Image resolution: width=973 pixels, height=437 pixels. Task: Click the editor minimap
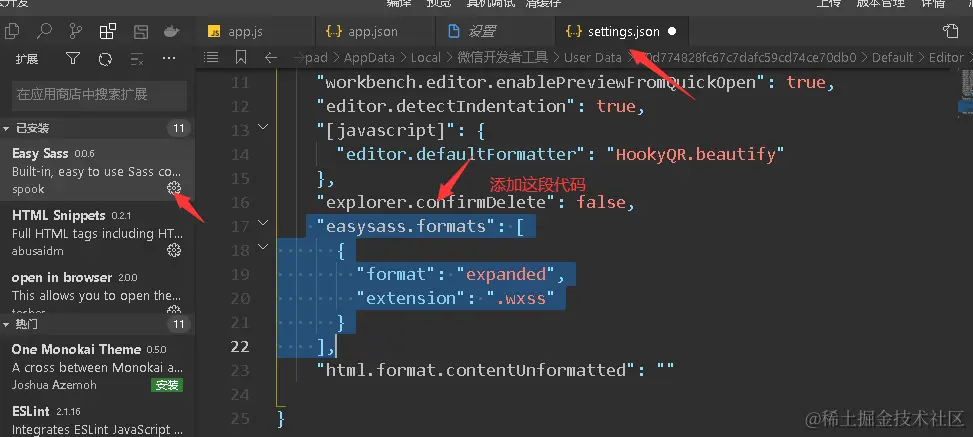click(x=966, y=93)
